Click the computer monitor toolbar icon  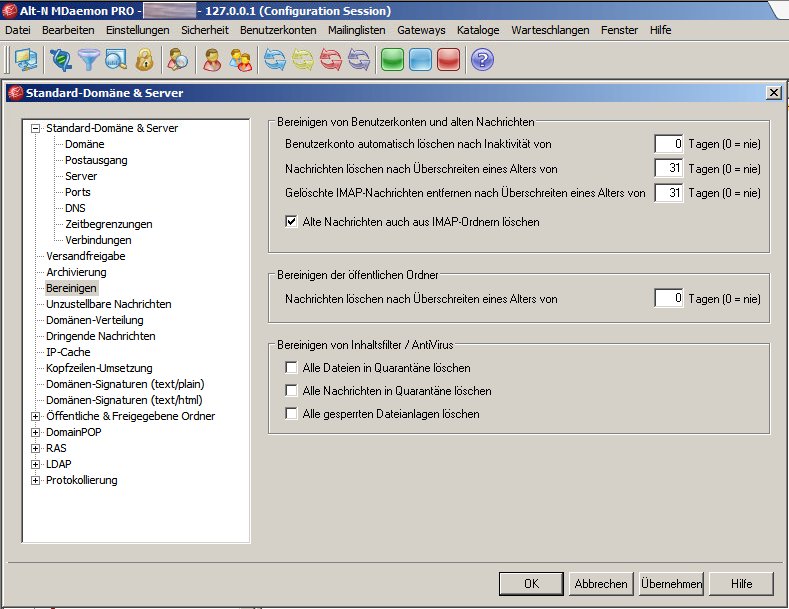coord(25,60)
